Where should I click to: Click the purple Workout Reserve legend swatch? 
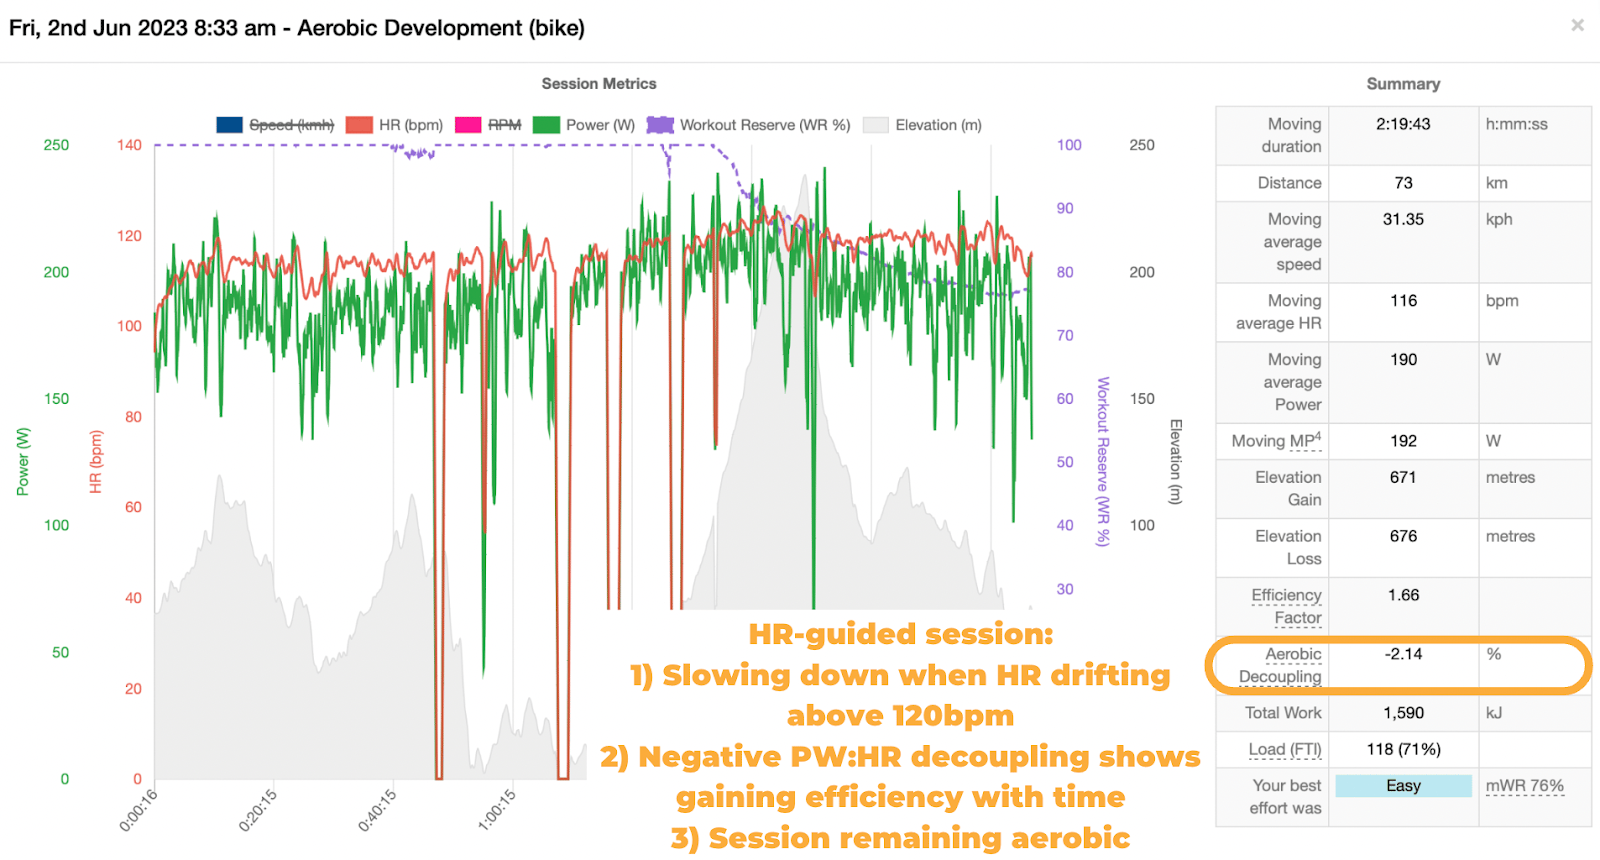tap(660, 125)
